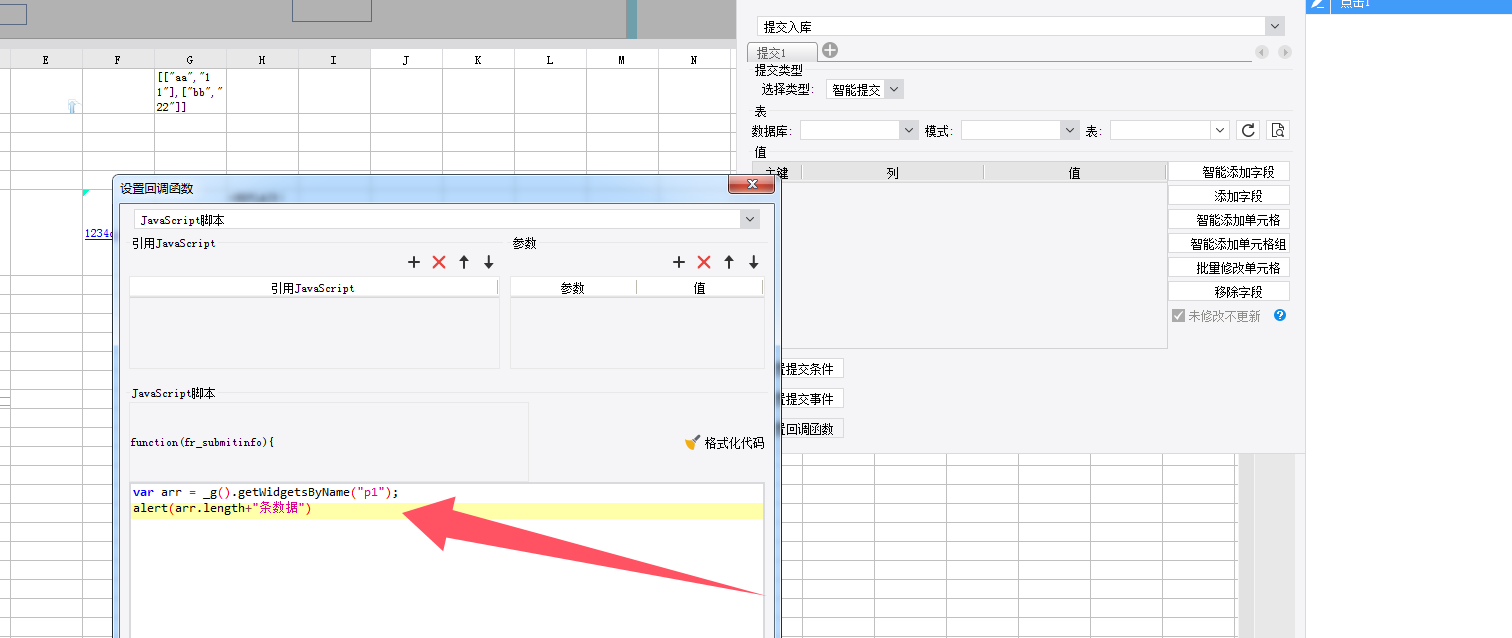Delete referenced JavaScript with red X
The height and width of the screenshot is (638, 1512).
point(439,262)
